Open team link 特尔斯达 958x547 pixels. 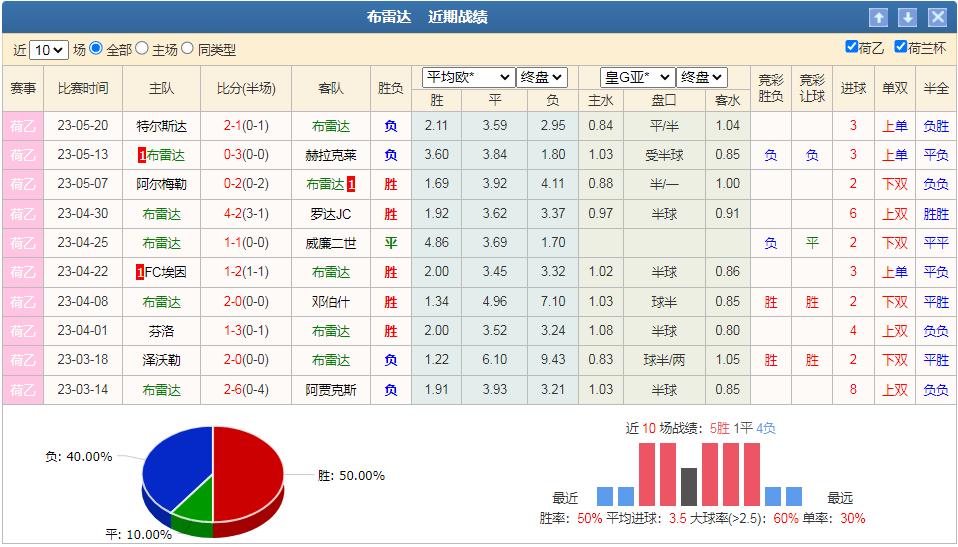pyautogui.click(x=161, y=127)
